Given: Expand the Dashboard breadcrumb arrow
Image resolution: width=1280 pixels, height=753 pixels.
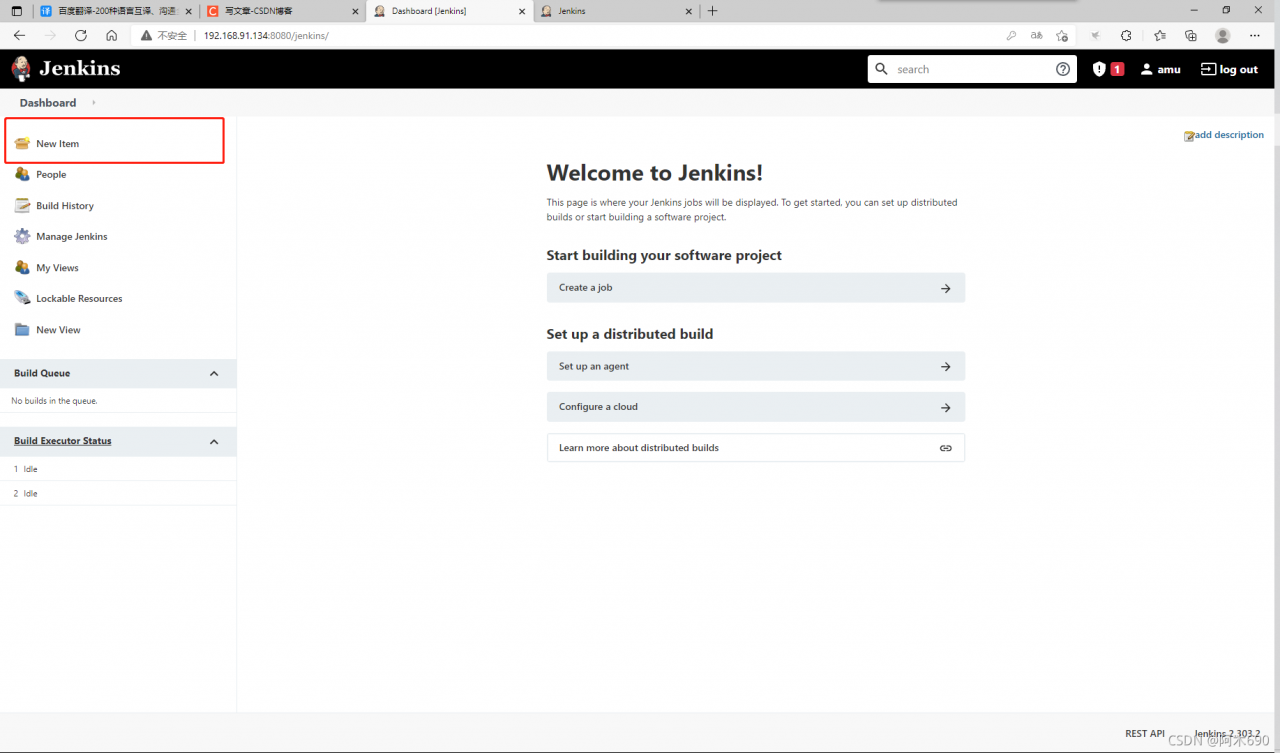Looking at the screenshot, I should (94, 103).
